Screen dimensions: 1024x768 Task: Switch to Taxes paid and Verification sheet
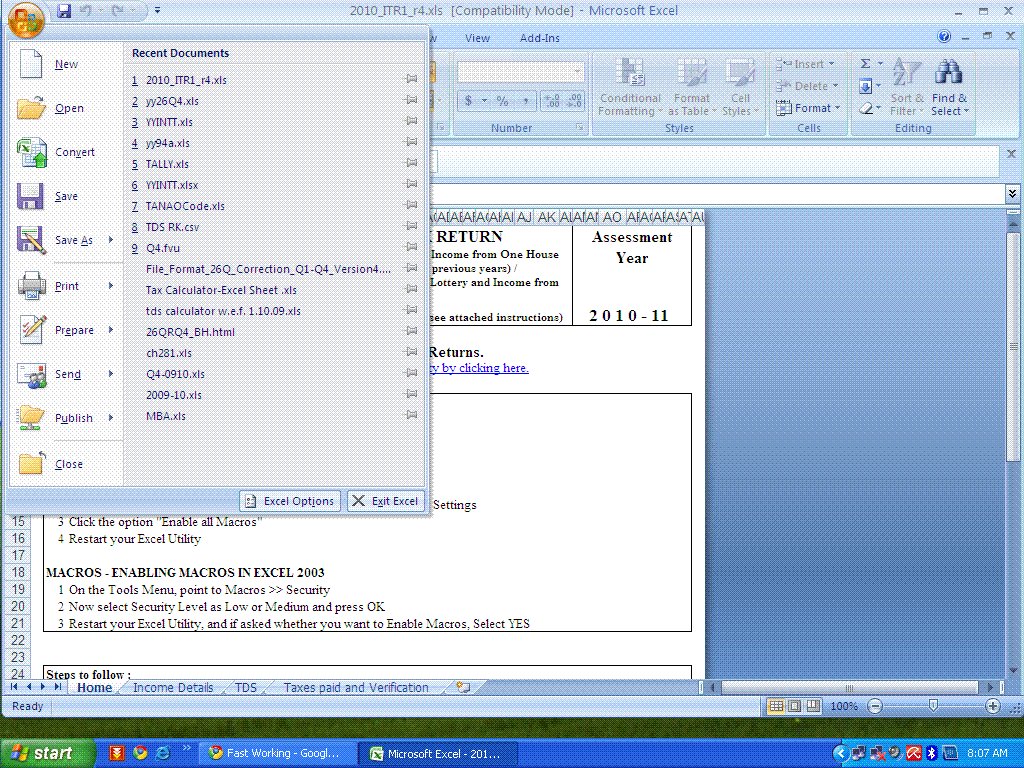point(356,687)
